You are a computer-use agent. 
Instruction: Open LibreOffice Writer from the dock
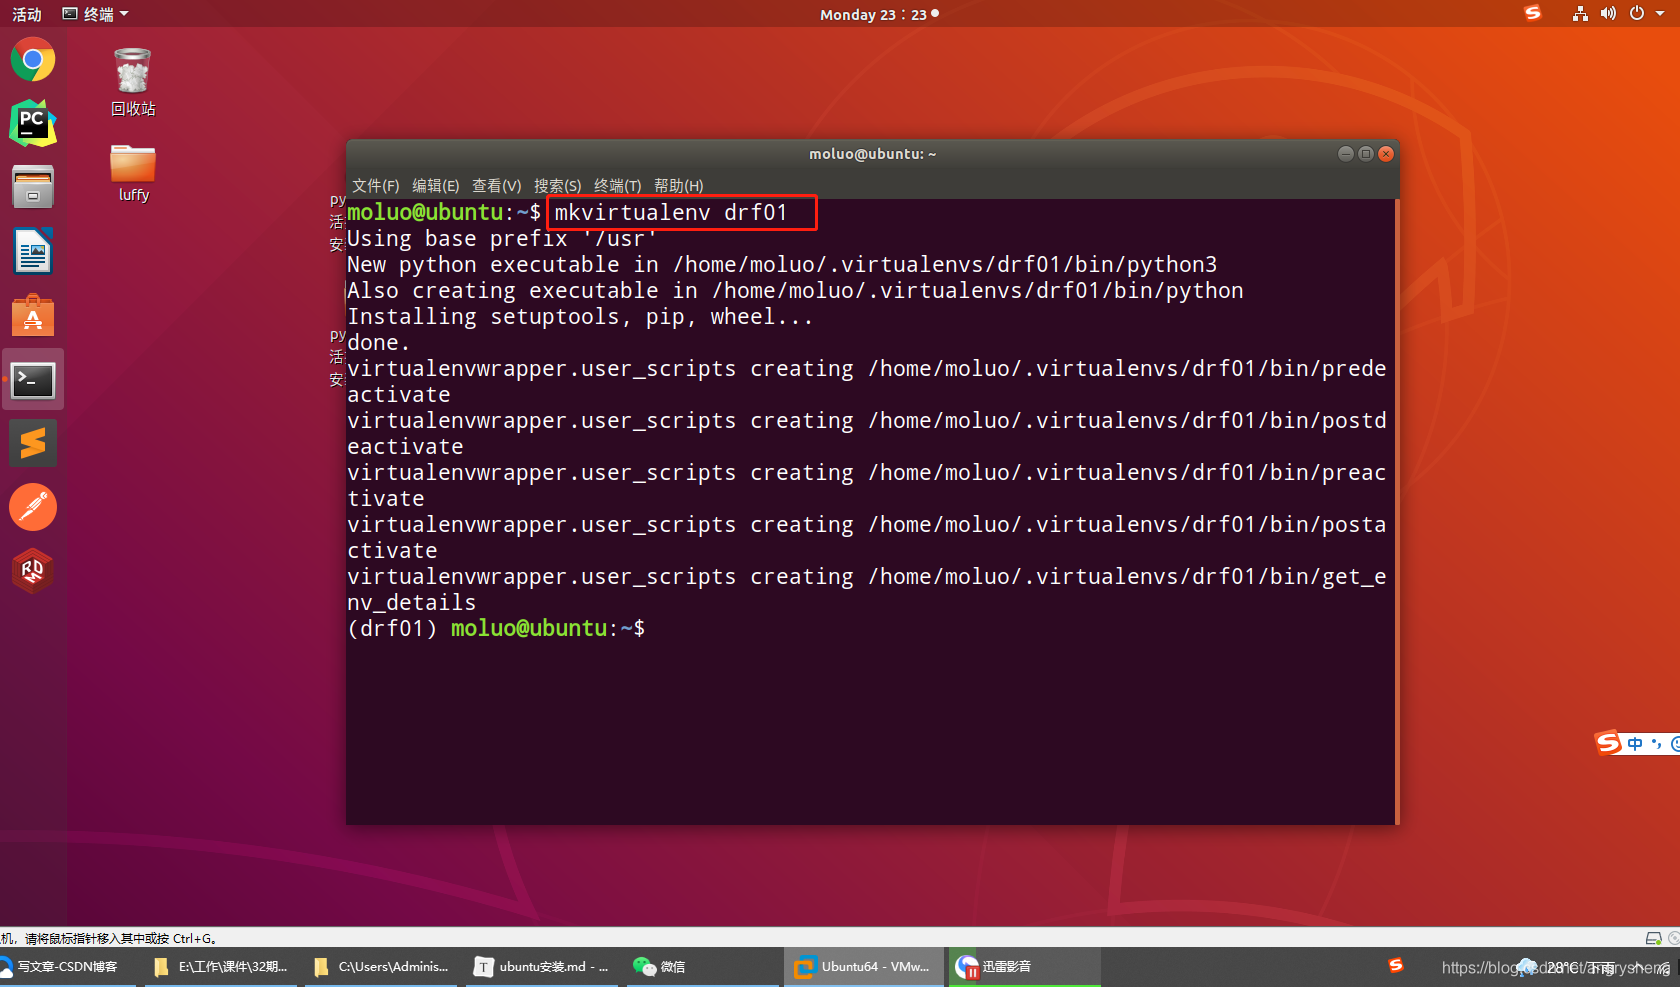pyautogui.click(x=33, y=251)
